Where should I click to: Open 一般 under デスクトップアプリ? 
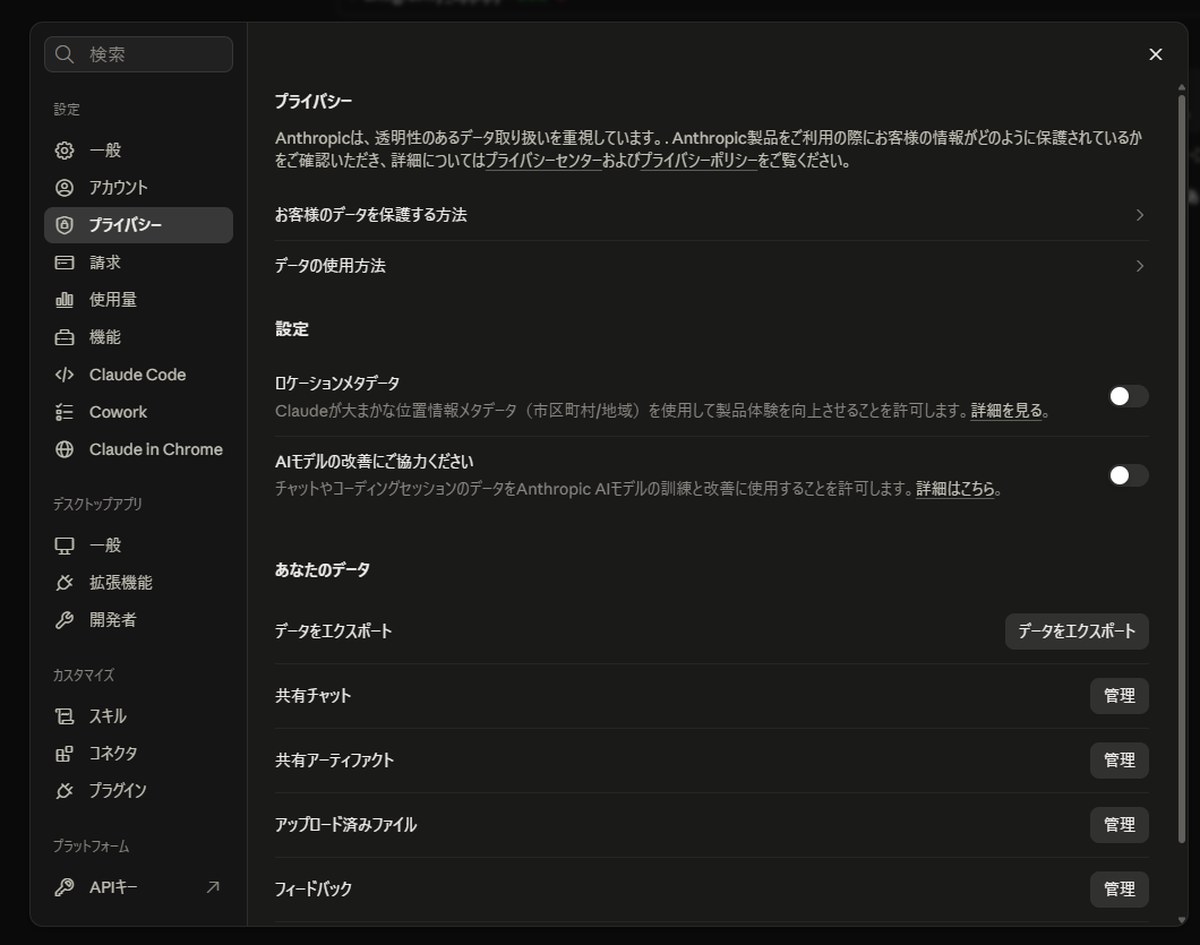tap(138, 545)
